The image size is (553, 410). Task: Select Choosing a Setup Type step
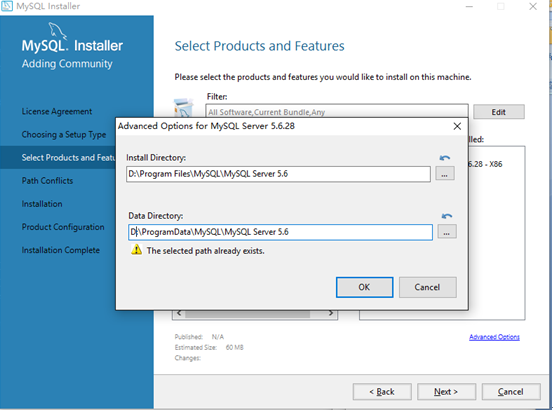[x=64, y=135]
